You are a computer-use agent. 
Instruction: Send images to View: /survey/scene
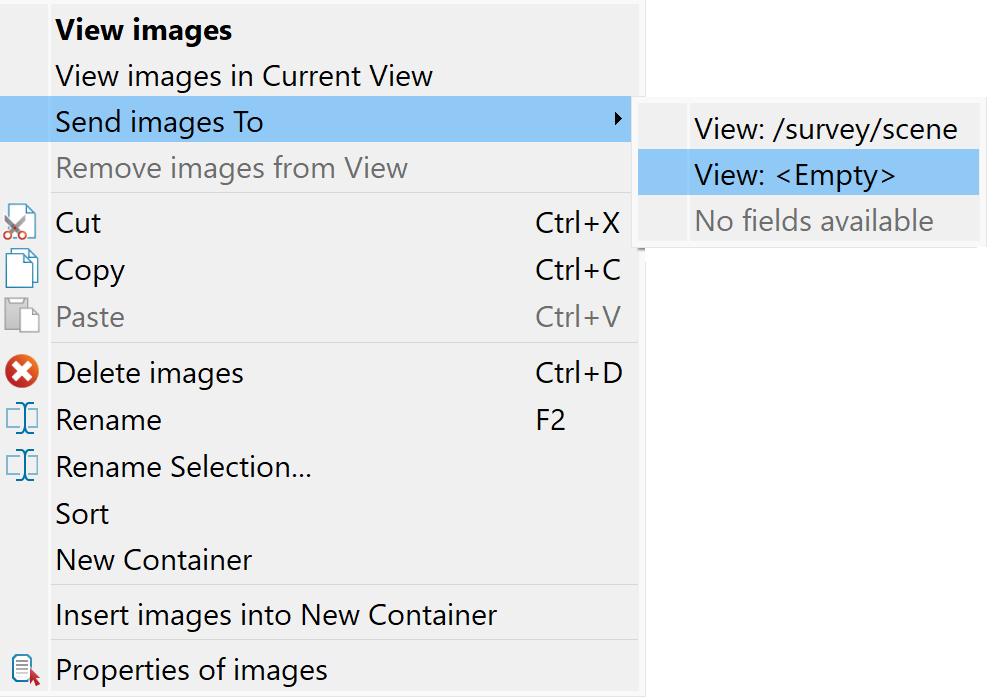825,128
